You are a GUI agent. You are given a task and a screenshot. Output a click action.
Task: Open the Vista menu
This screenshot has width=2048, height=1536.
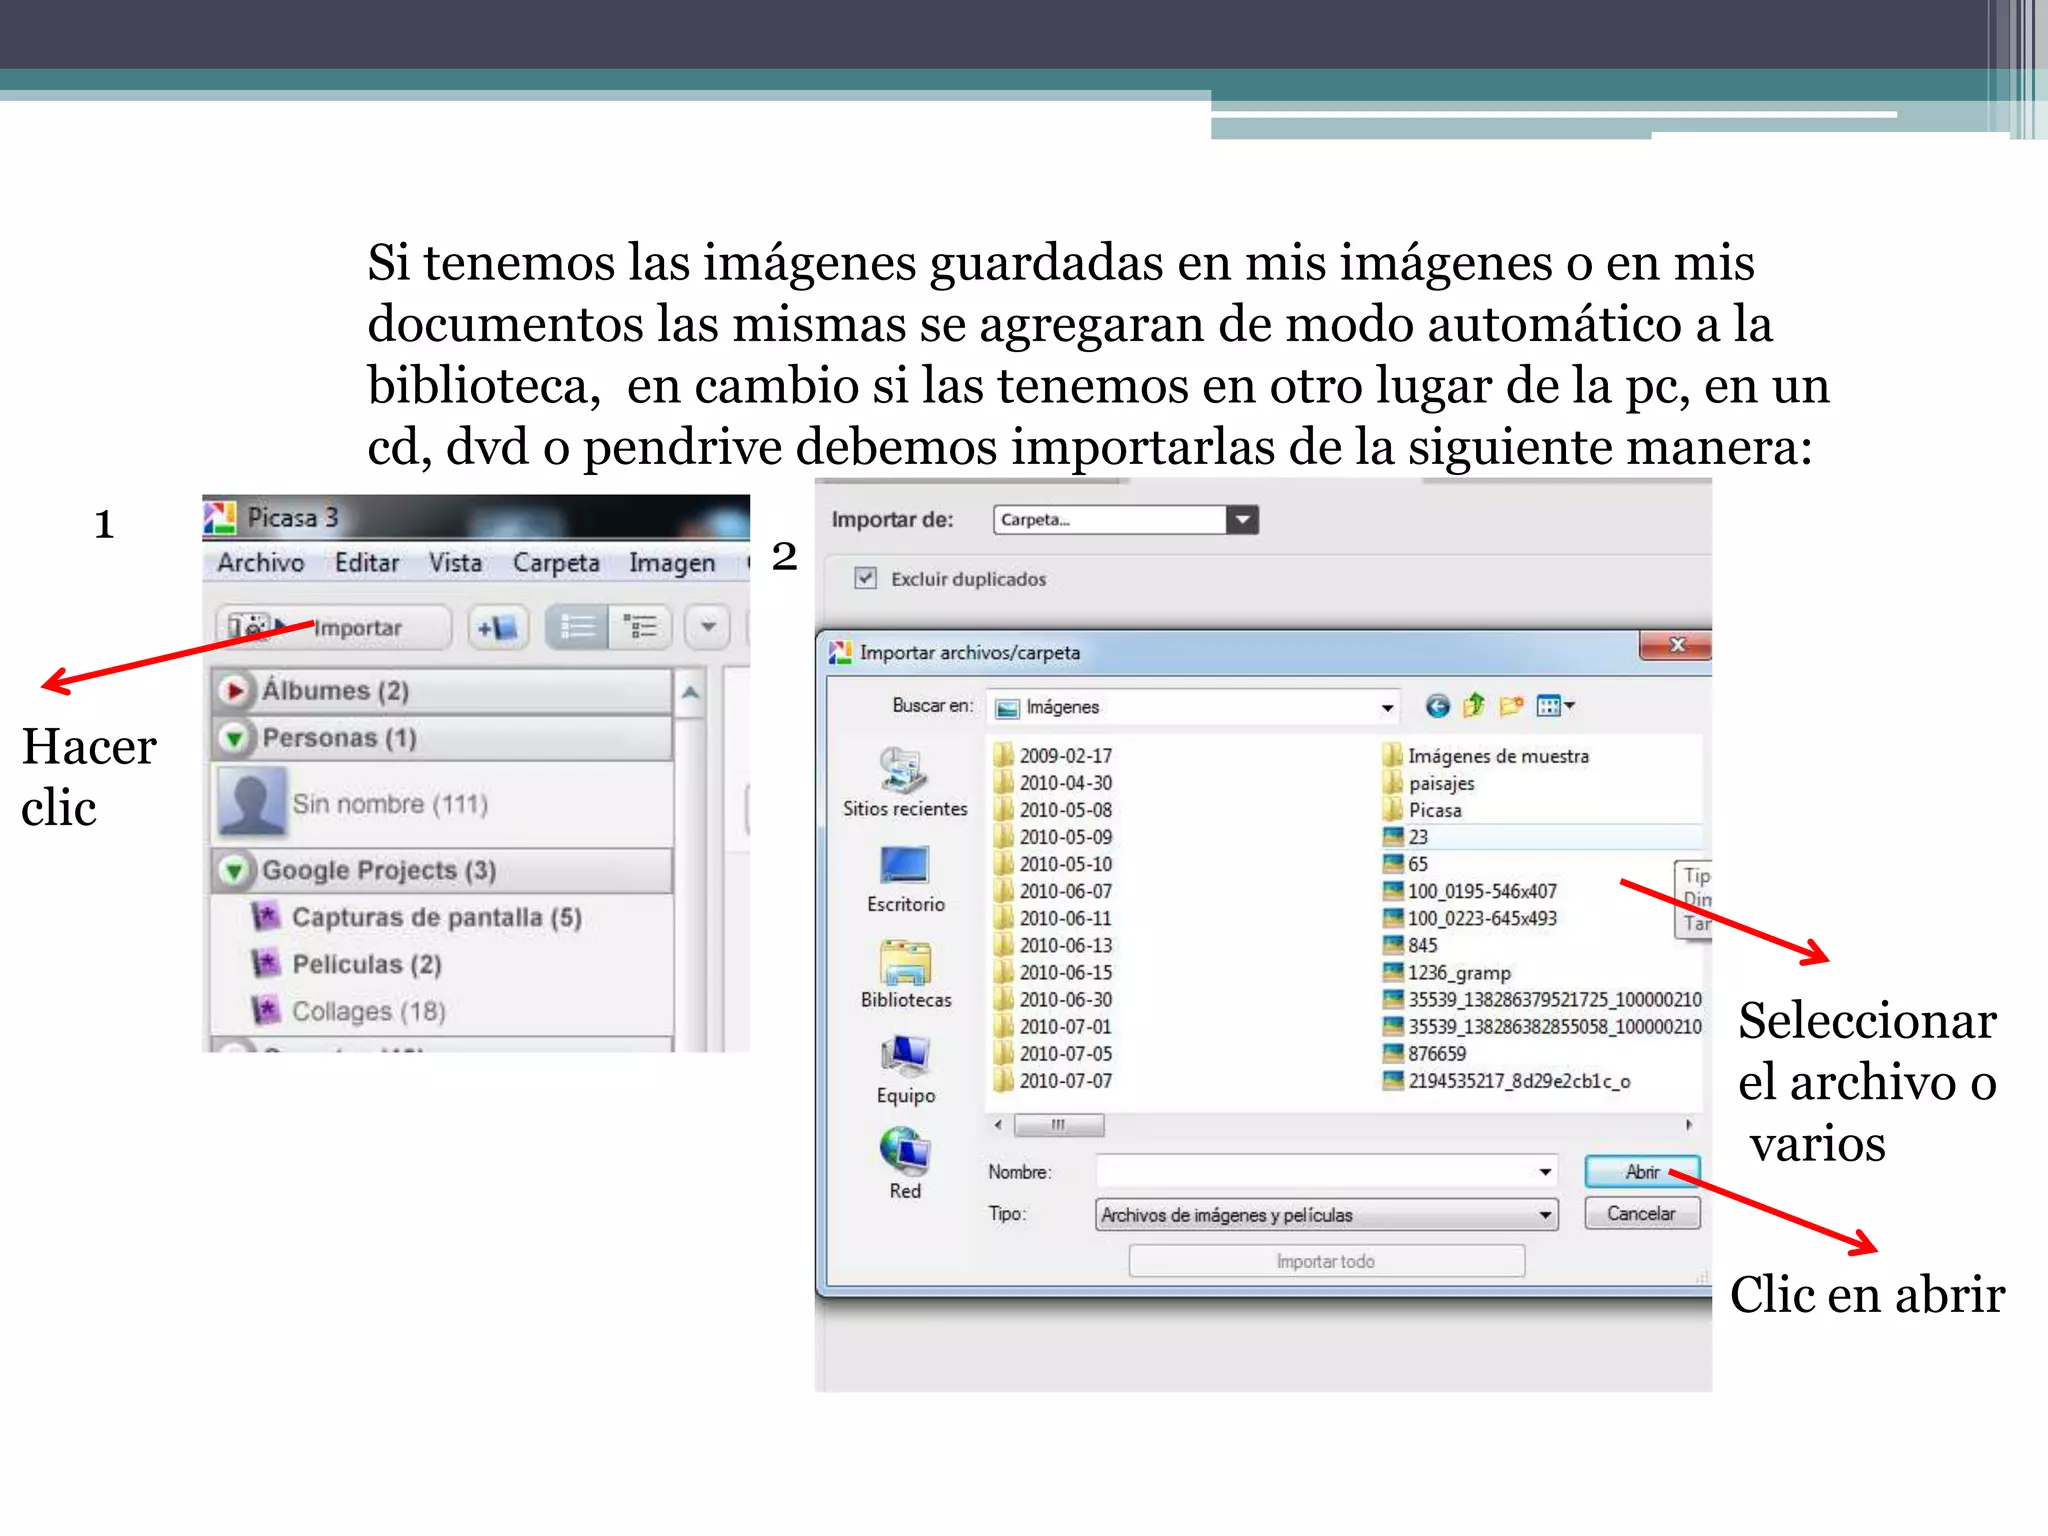455,563
